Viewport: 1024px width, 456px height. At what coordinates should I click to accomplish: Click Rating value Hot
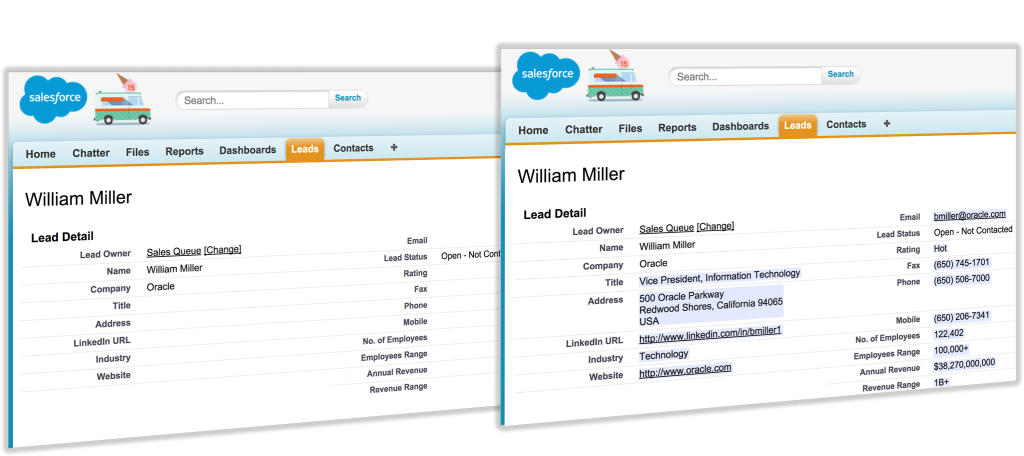tap(940, 249)
